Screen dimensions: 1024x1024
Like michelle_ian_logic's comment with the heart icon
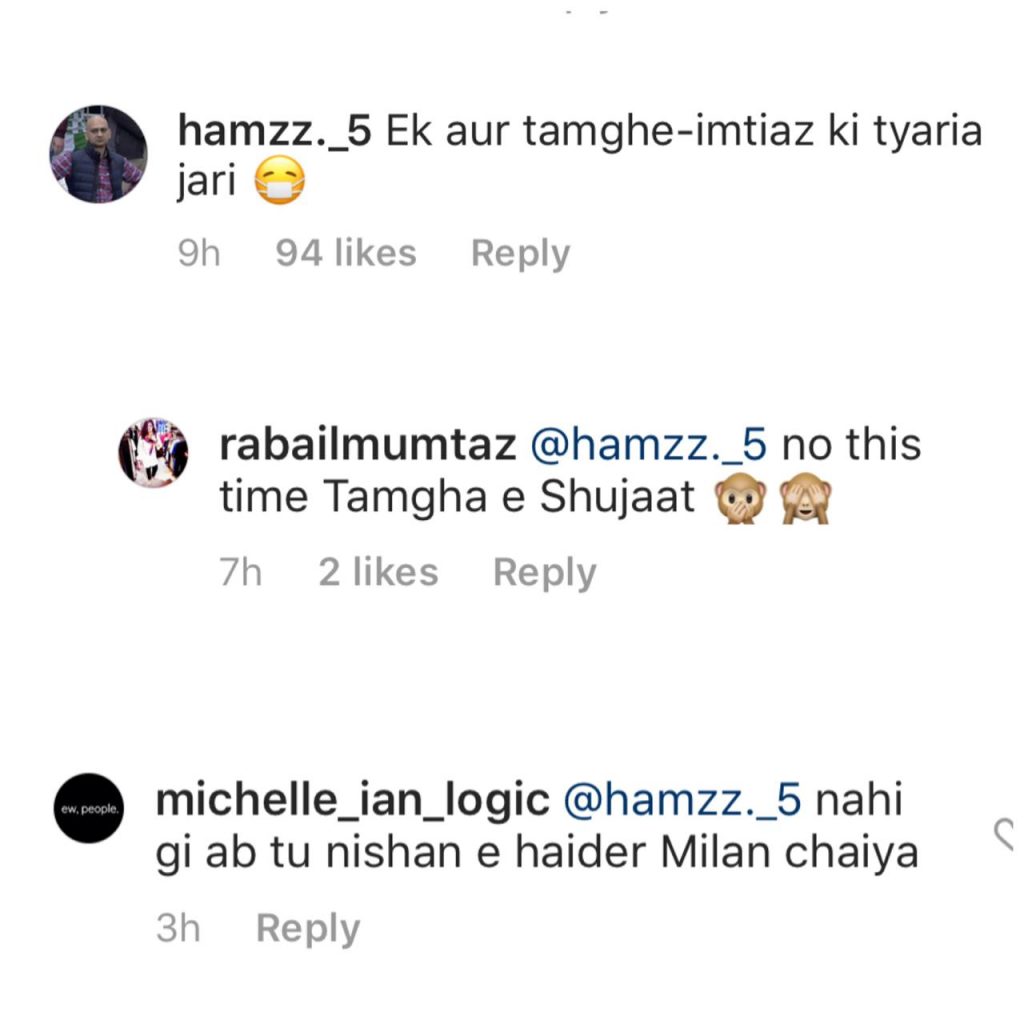pyautogui.click(x=1004, y=834)
